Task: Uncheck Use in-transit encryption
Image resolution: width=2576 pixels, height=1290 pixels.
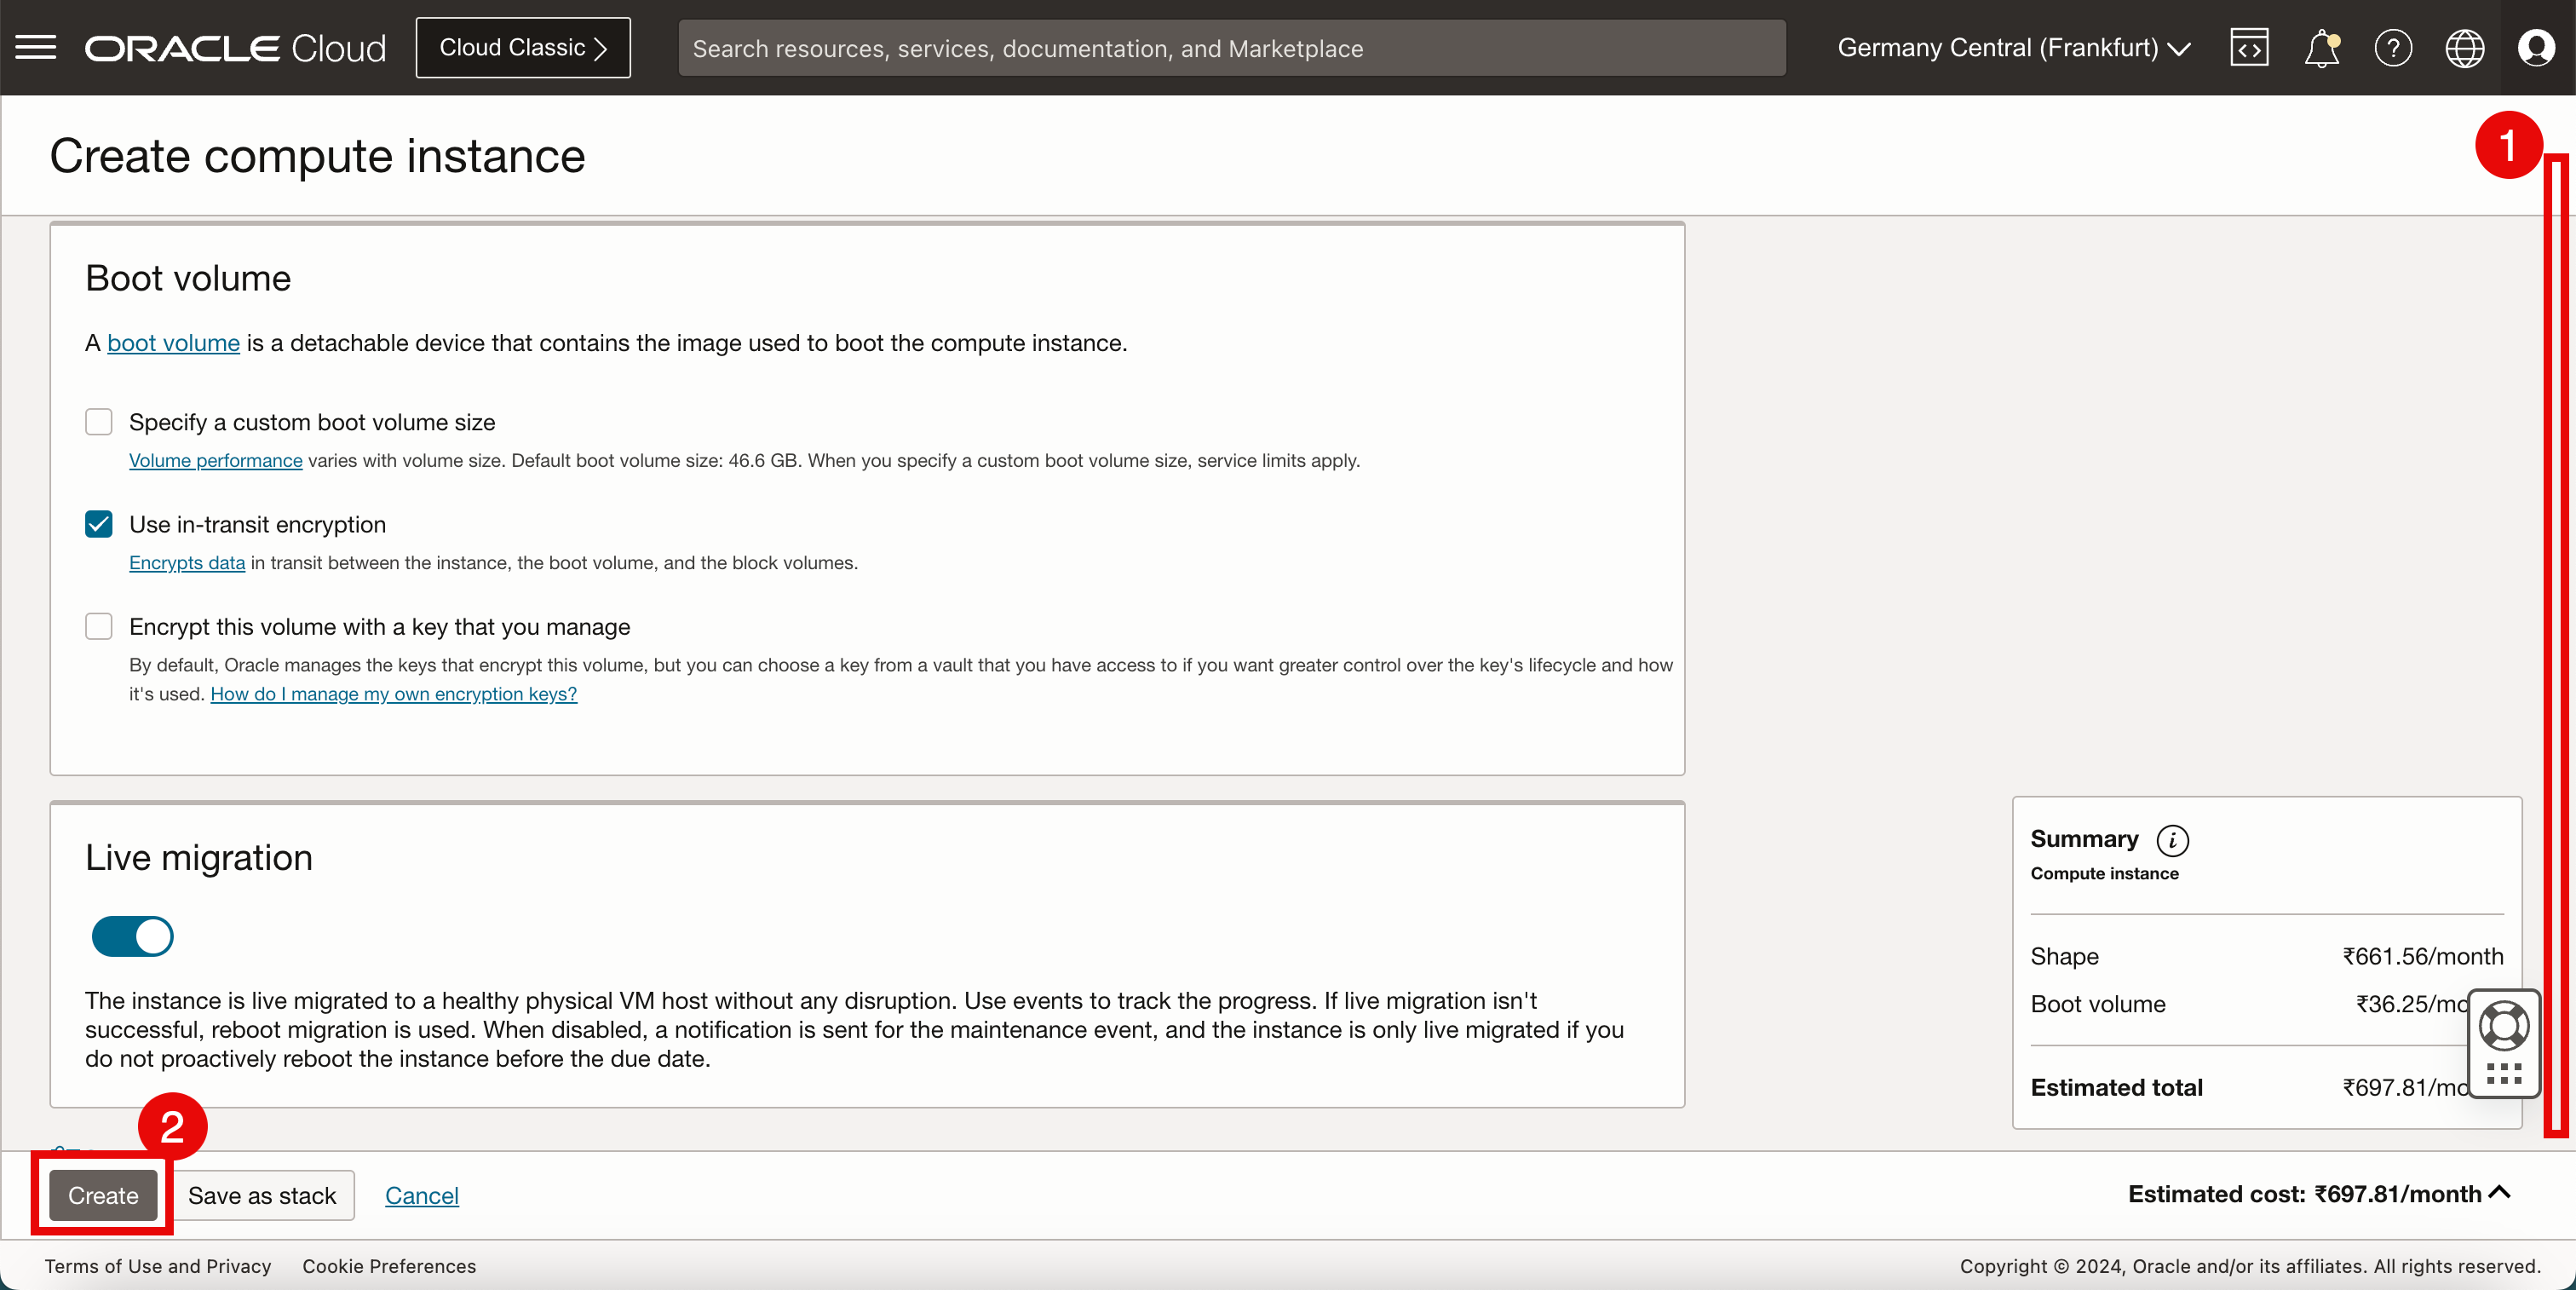Action: coord(99,524)
